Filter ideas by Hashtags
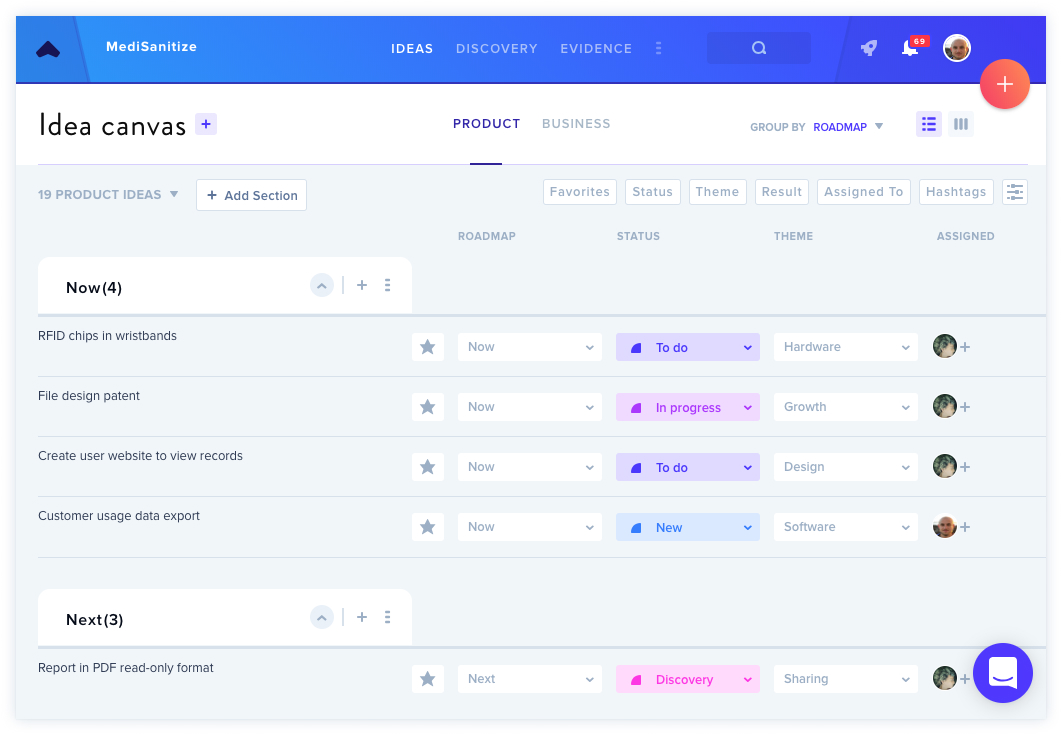The width and height of the screenshot is (1062, 735). [x=956, y=192]
